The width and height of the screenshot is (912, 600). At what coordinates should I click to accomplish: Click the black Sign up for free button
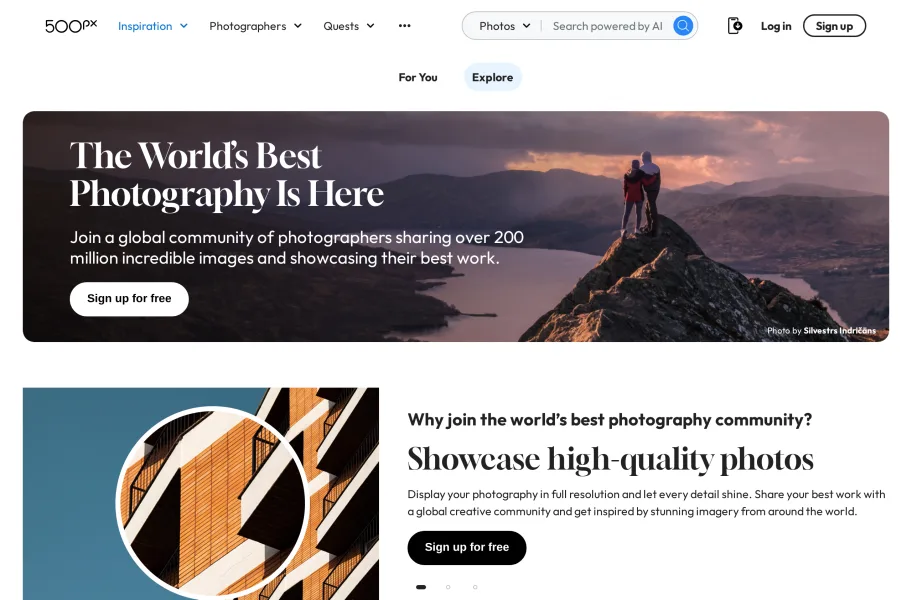(466, 548)
